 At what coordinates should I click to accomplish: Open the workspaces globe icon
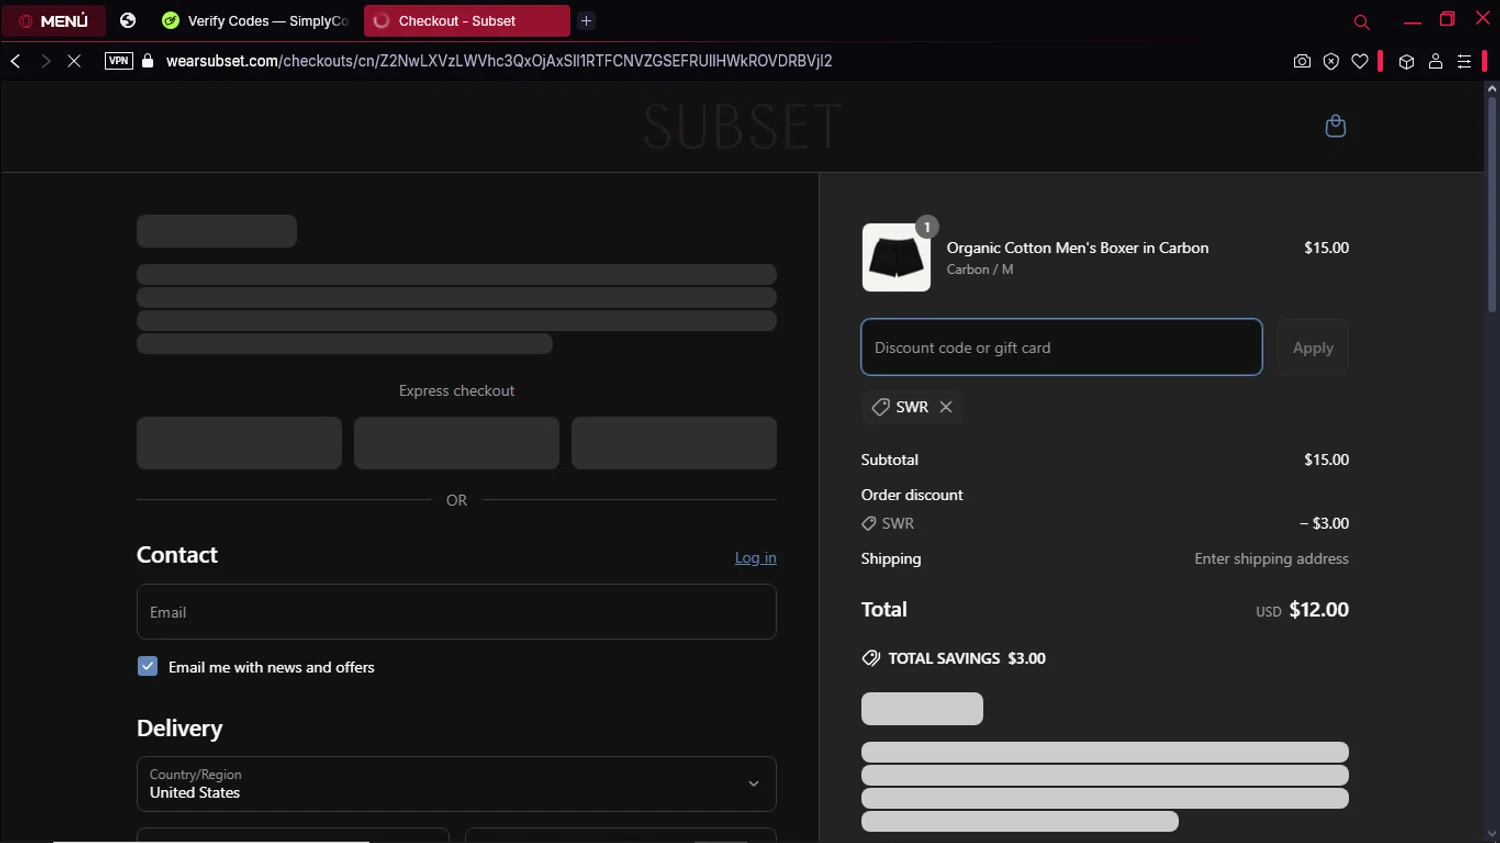128,20
